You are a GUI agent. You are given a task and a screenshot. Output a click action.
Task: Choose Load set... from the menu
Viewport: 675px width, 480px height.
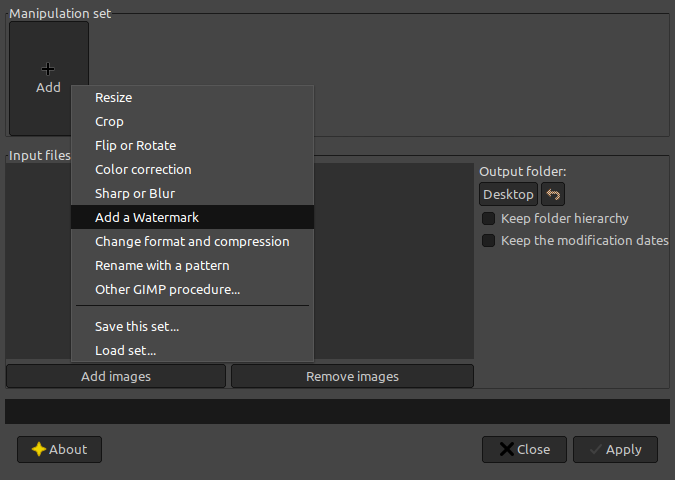pos(192,350)
